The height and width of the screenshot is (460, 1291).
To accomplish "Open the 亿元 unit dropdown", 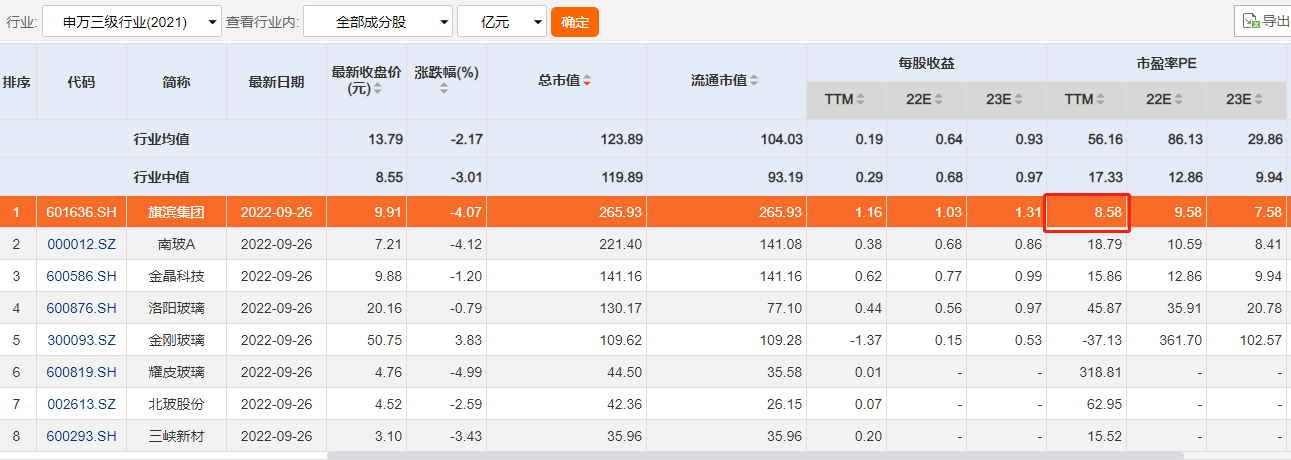I will (502, 21).
